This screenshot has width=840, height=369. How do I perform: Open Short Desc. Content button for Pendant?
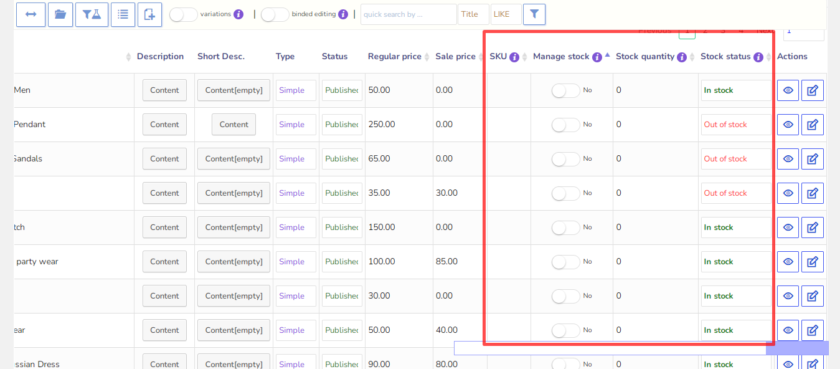coord(234,125)
